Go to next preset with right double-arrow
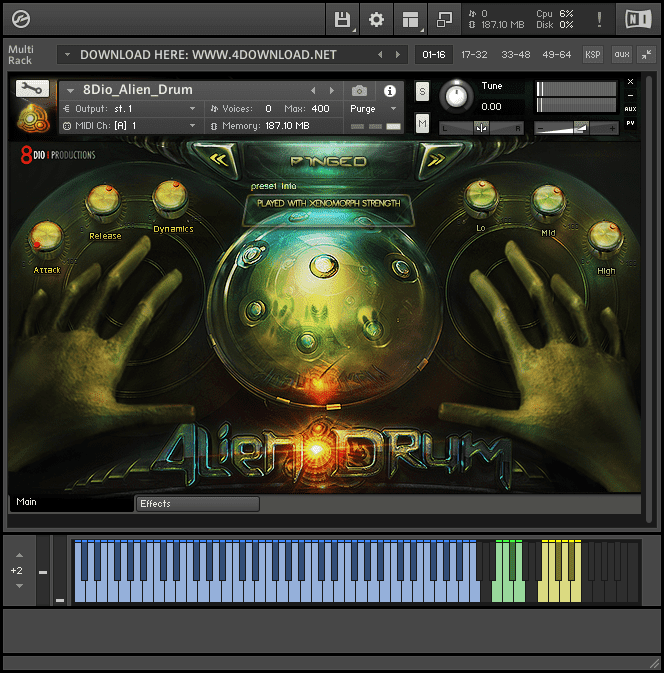The image size is (664, 673). (x=437, y=160)
